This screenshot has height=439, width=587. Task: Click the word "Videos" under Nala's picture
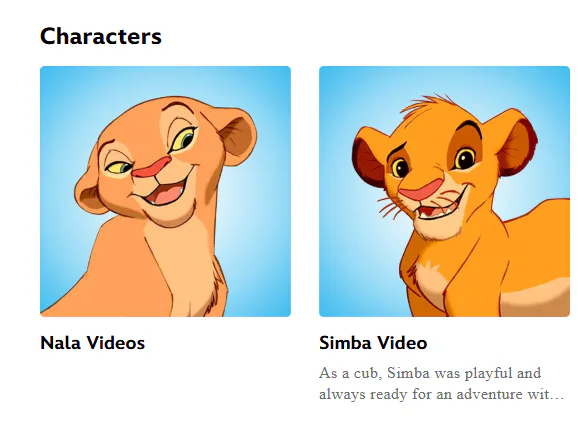(116, 343)
